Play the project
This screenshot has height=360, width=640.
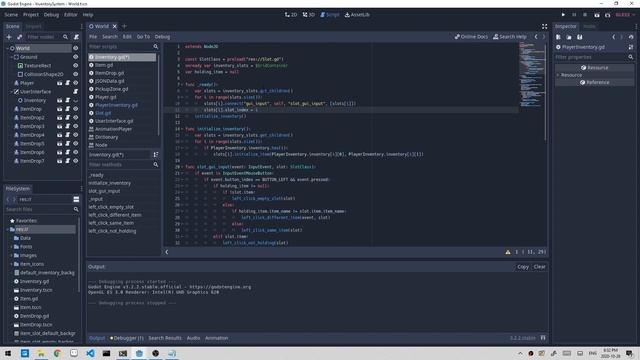point(563,15)
